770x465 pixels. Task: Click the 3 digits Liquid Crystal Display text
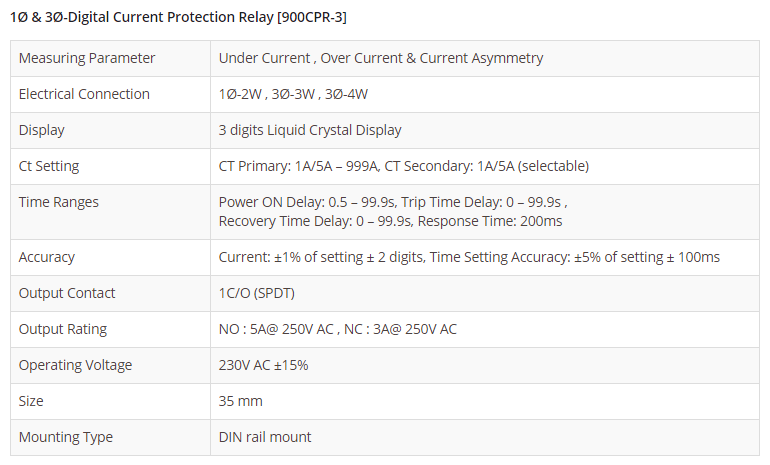tap(310, 130)
